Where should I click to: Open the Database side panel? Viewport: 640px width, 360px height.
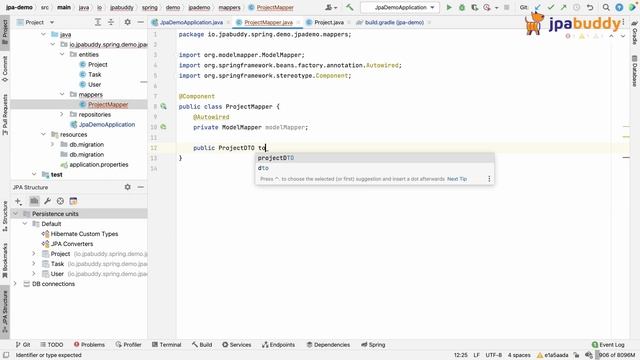coord(635,70)
